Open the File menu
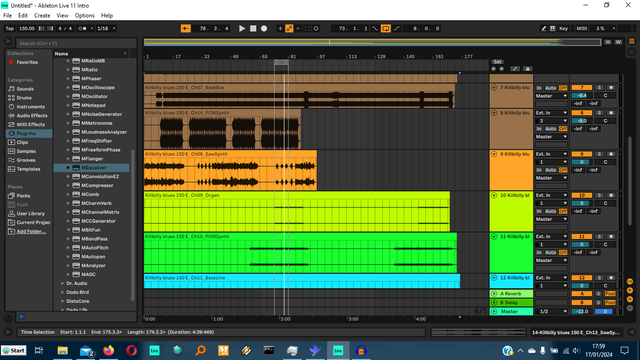Image resolution: width=640 pixels, height=360 pixels. [7, 16]
